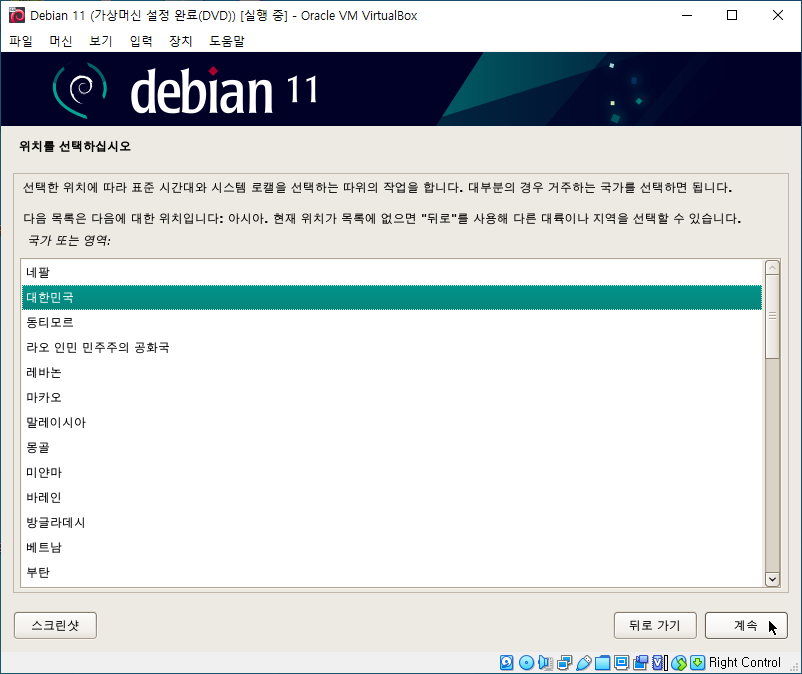Select 레바논 in the country list

tap(392, 373)
